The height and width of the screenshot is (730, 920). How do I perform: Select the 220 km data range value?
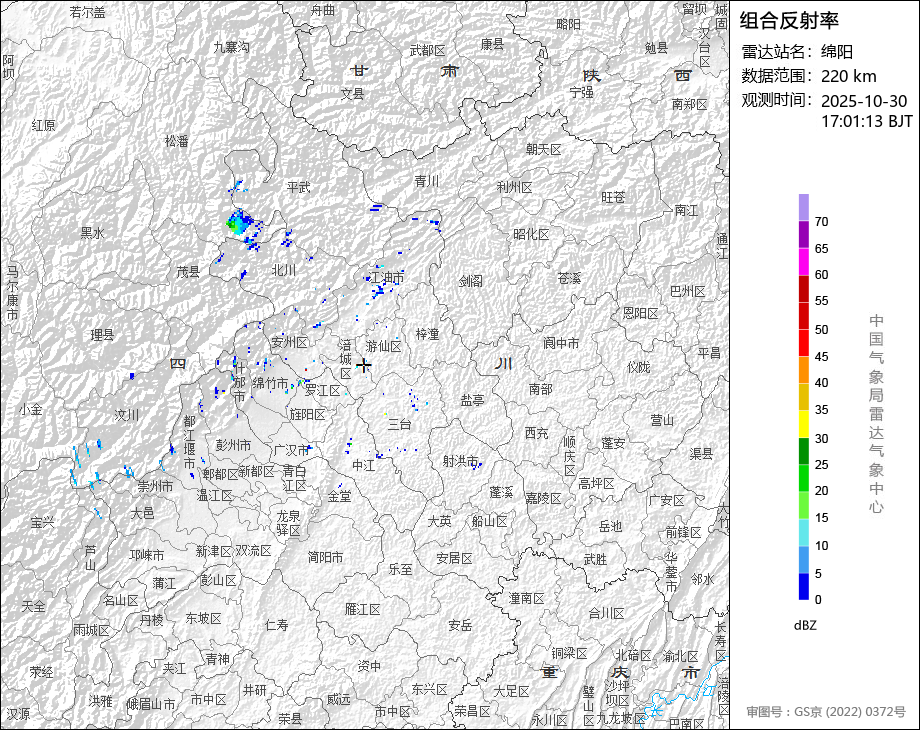[848, 76]
